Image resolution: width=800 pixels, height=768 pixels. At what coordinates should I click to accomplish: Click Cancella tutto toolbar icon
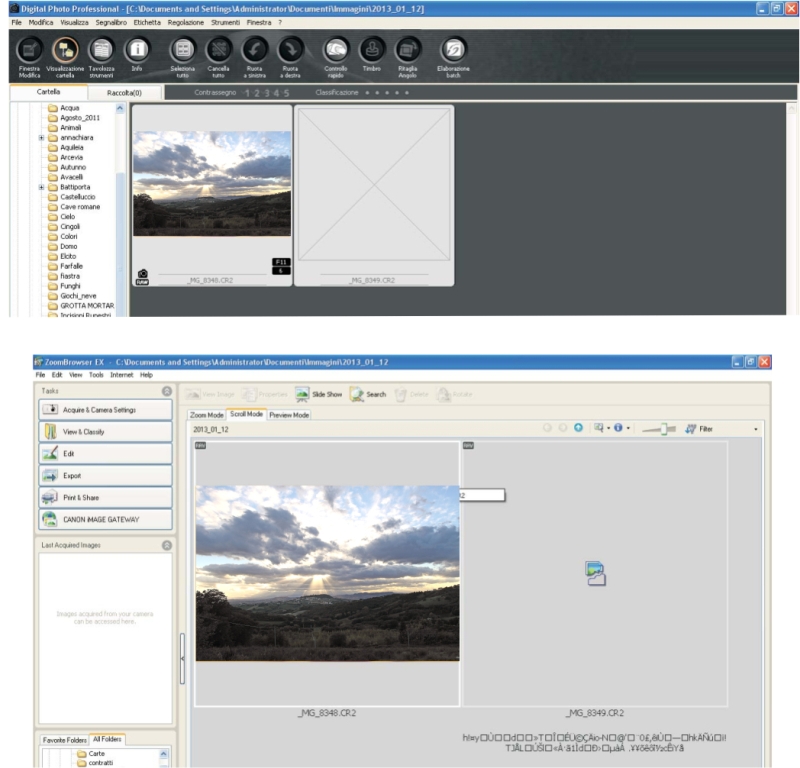218,51
